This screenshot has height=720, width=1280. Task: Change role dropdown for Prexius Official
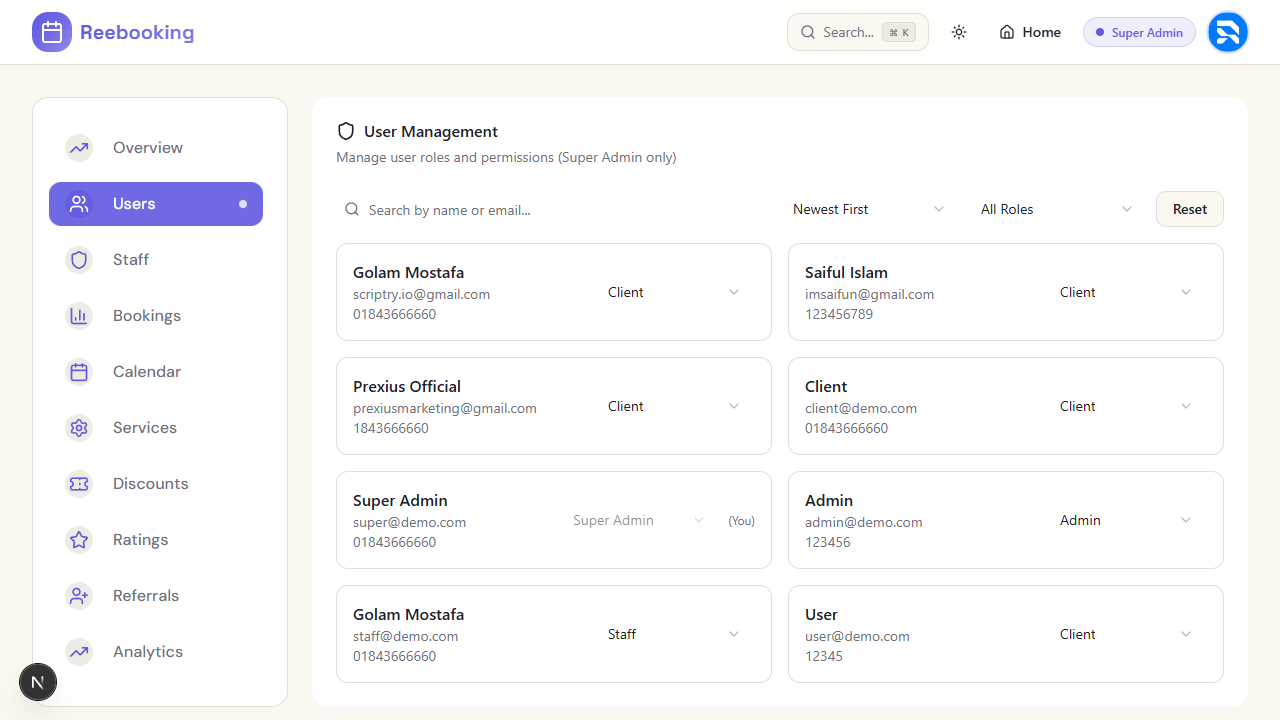(673, 406)
